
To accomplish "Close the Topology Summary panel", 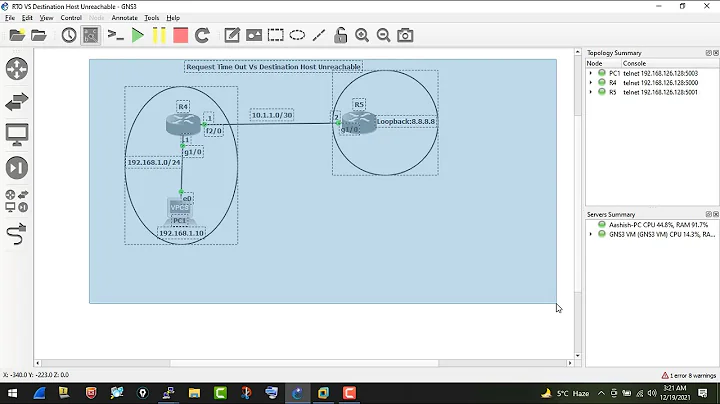I will tap(715, 53).
